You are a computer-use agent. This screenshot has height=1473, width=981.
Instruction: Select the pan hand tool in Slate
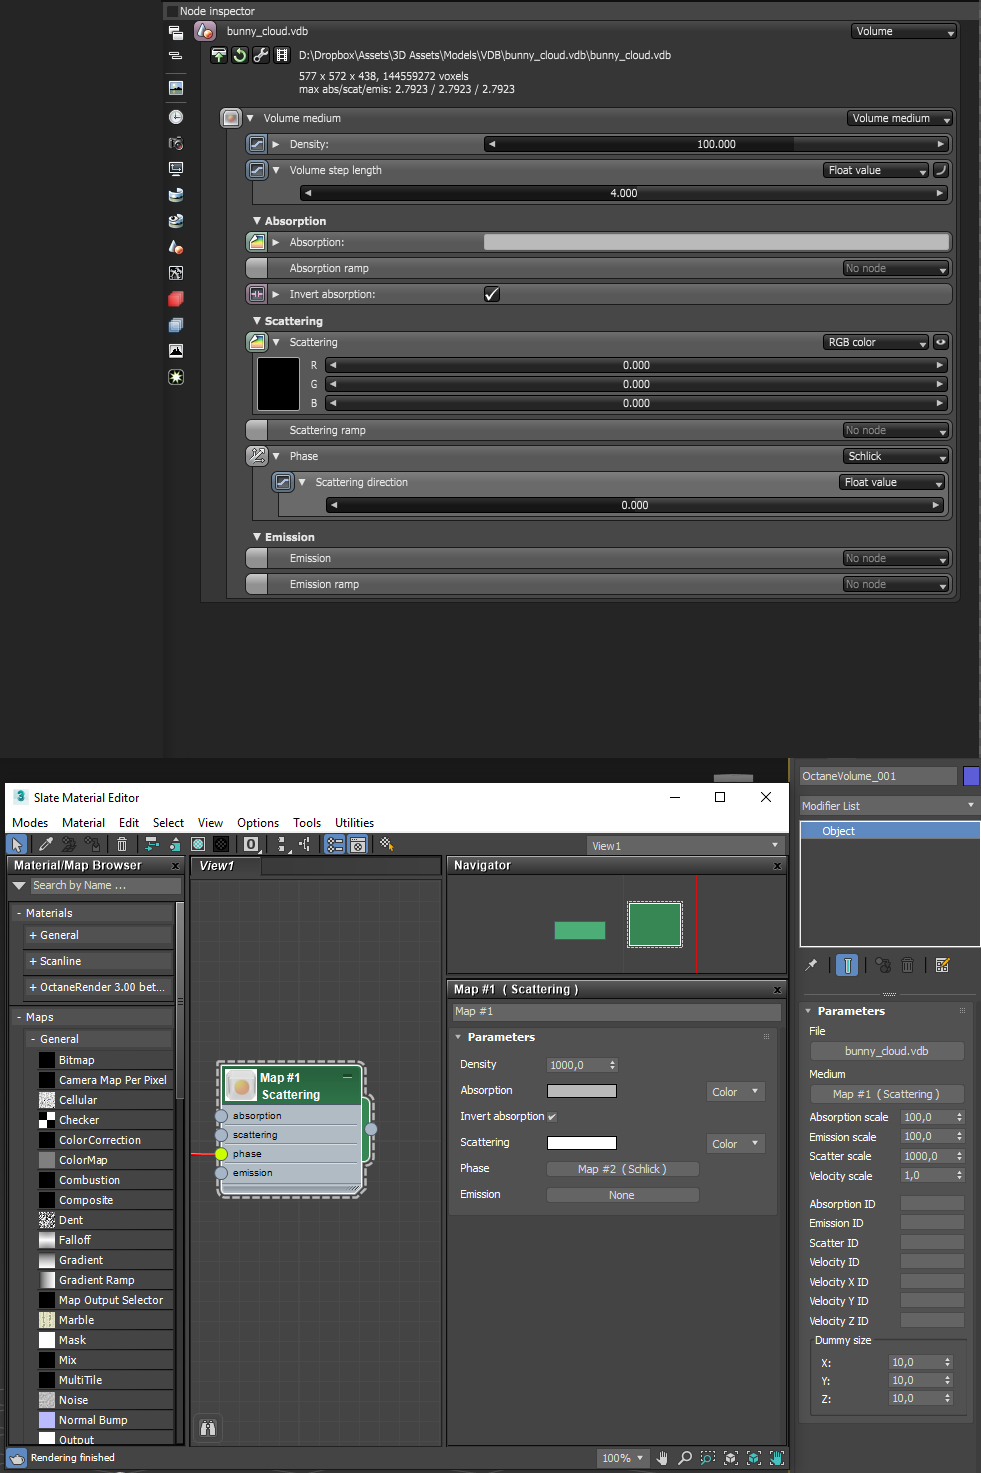pos(662,1458)
